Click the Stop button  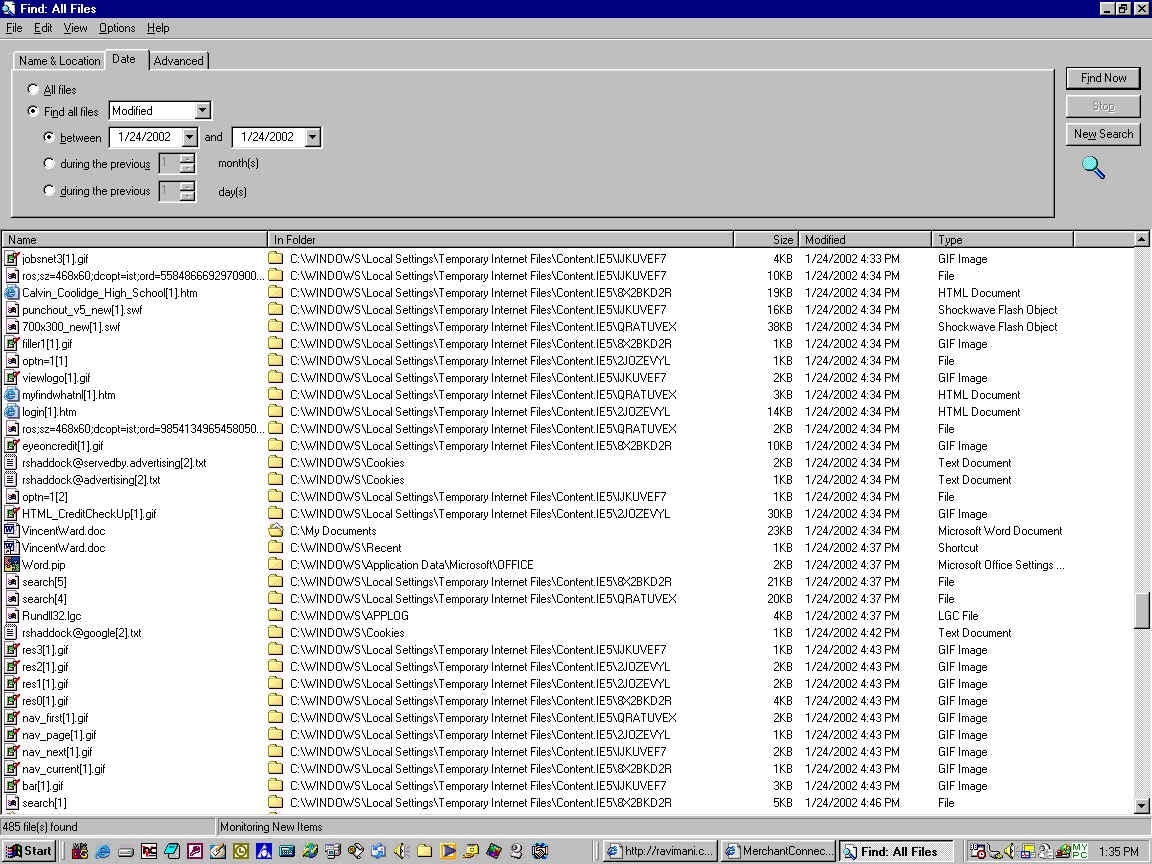point(1103,106)
